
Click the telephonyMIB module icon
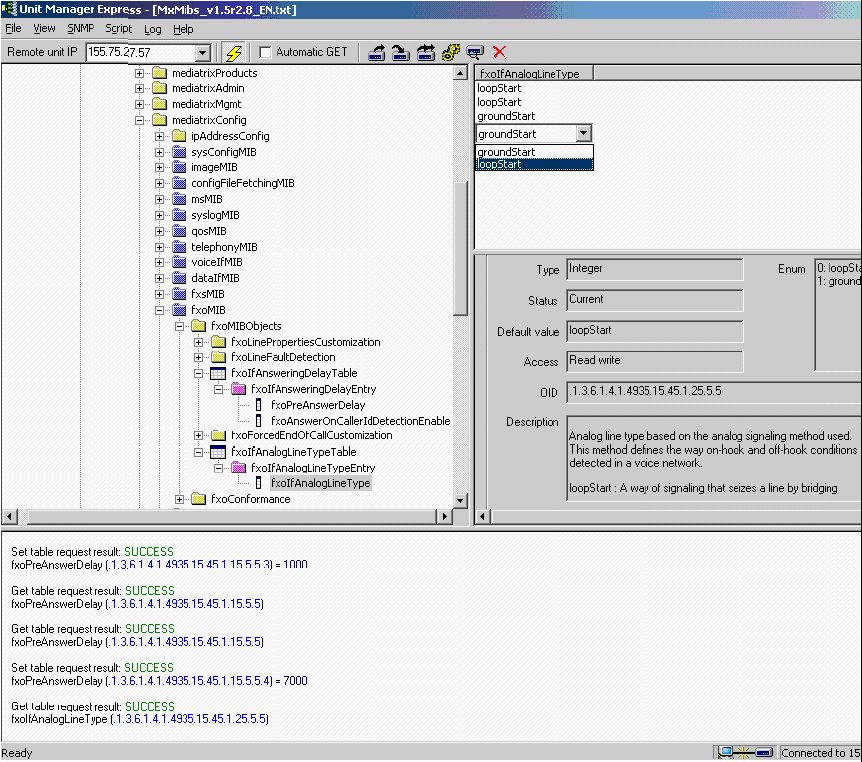click(179, 247)
